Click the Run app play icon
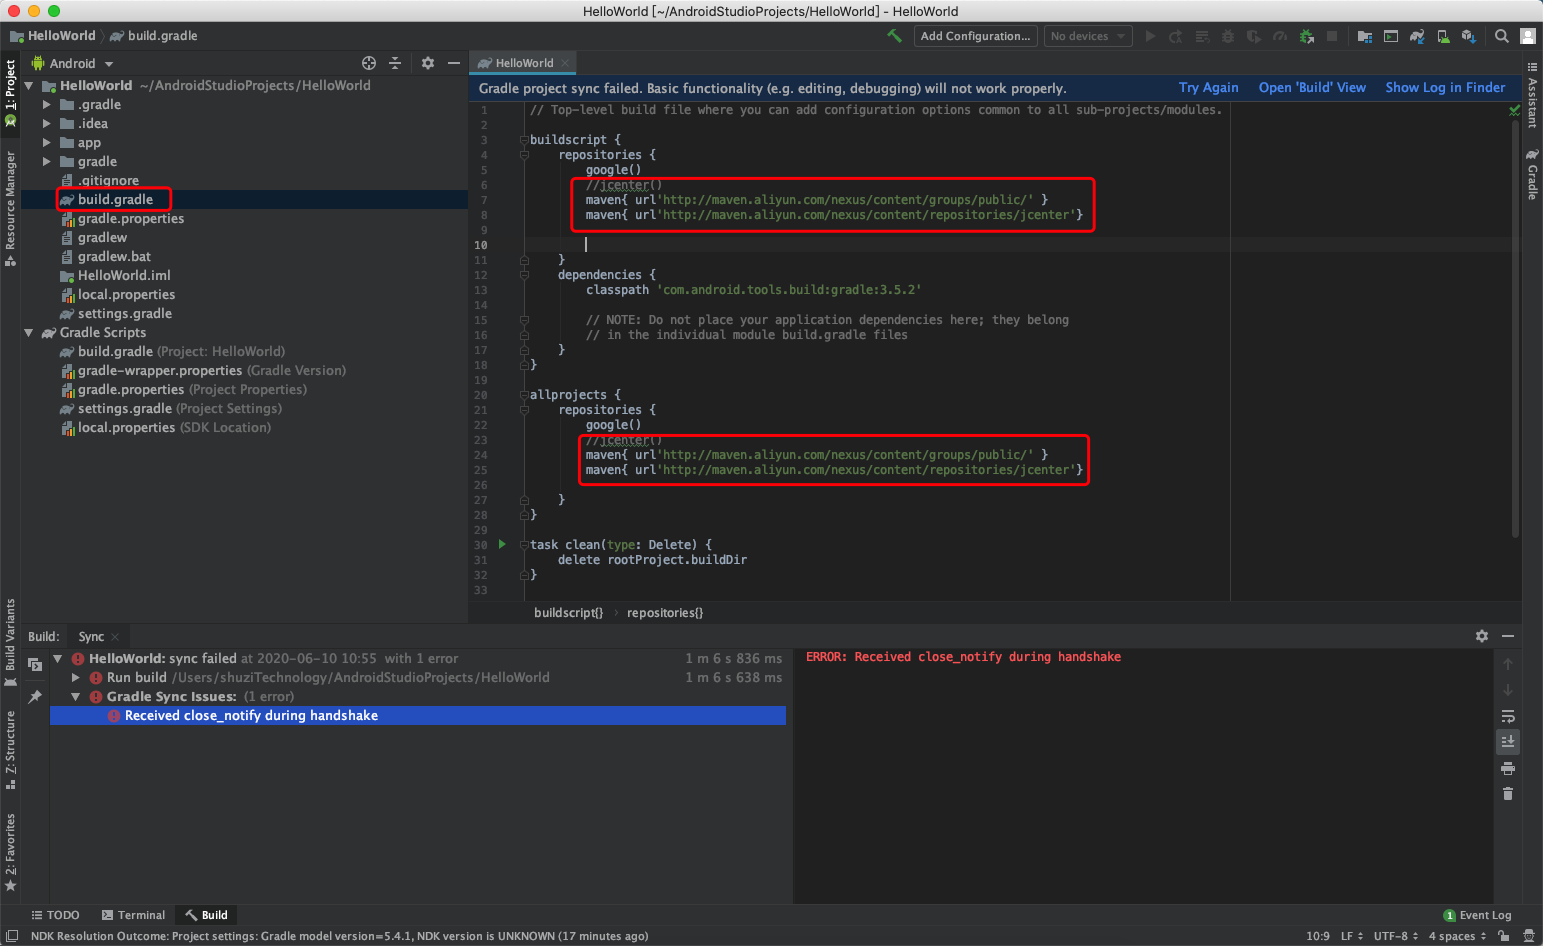 1150,36
